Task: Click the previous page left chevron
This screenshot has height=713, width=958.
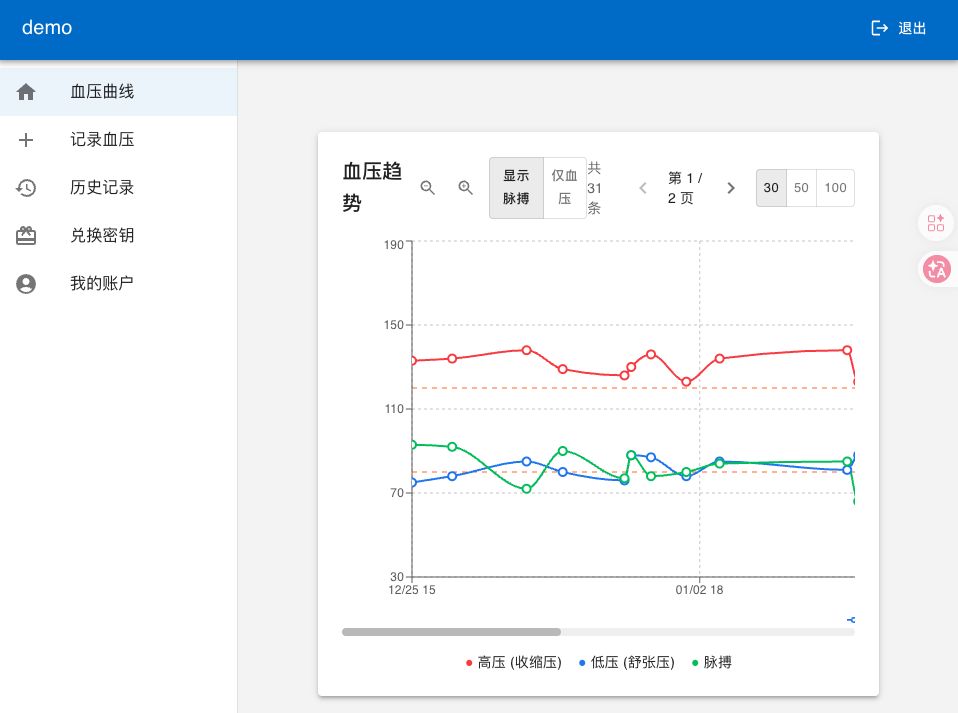Action: [x=643, y=188]
